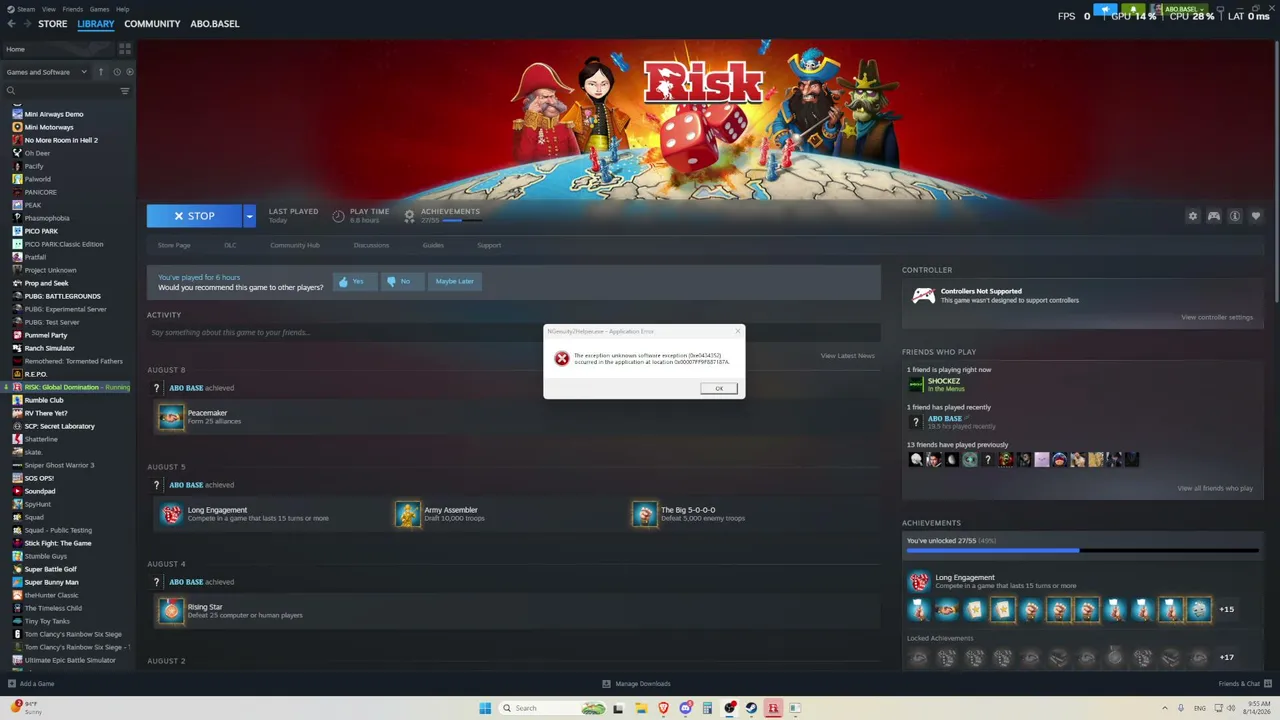Image resolution: width=1280 pixels, height=720 pixels.
Task: Click the activity status input field
Action: pyautogui.click(x=514, y=332)
